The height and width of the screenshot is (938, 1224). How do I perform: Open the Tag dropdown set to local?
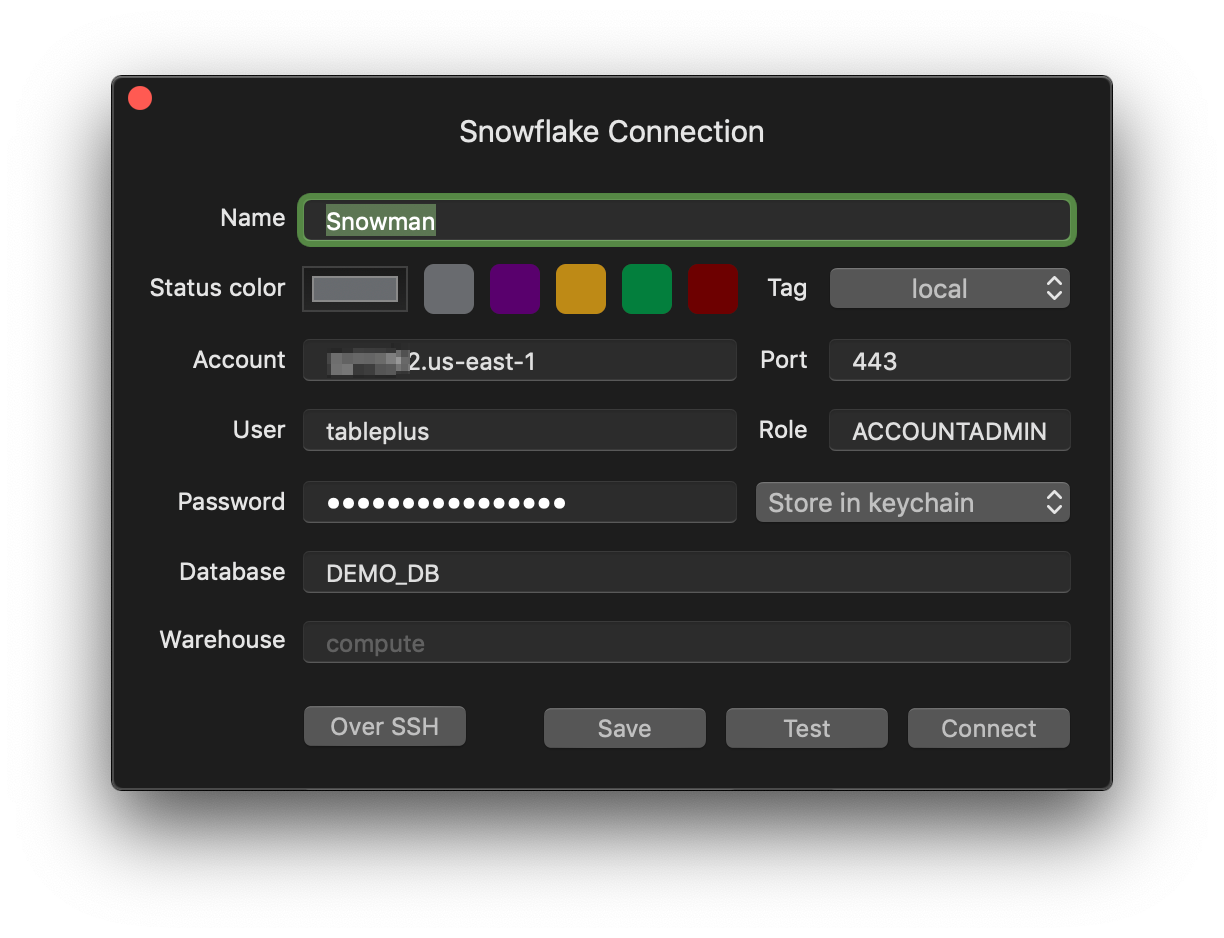coord(948,288)
